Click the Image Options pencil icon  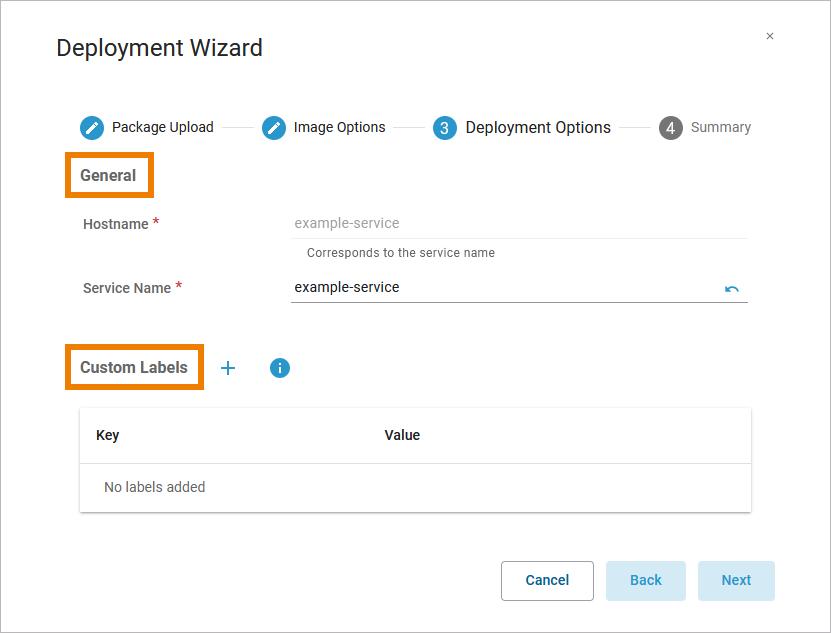point(274,128)
